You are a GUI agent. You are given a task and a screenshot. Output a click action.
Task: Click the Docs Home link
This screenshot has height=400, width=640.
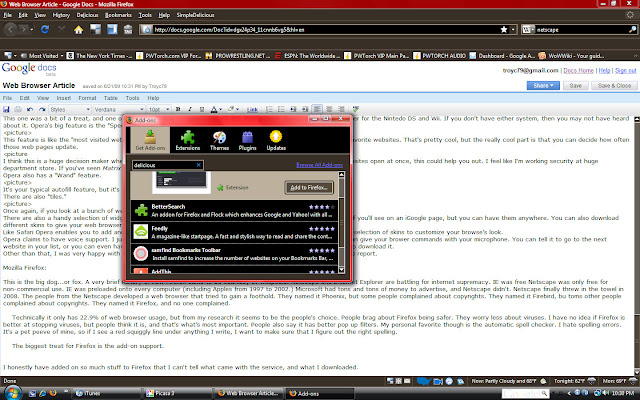click(x=578, y=71)
